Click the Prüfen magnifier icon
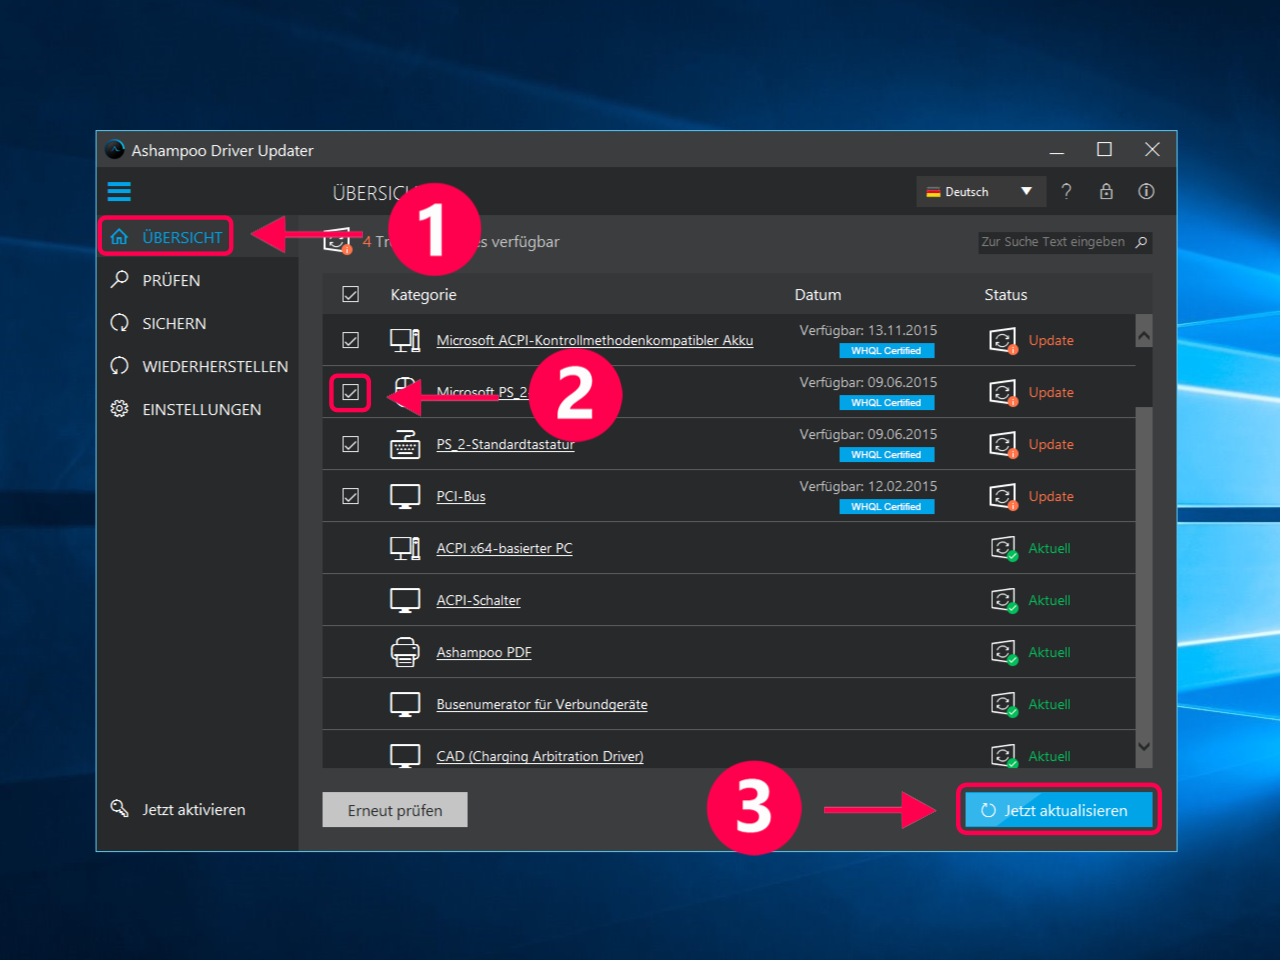 (119, 279)
